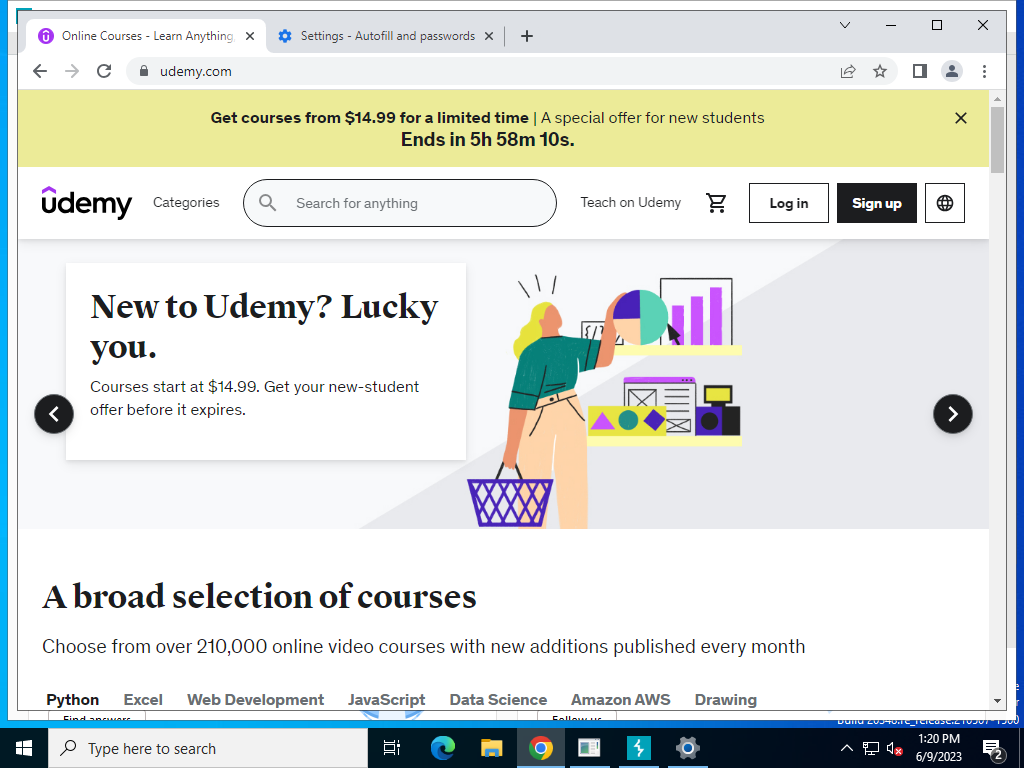Image resolution: width=1024 pixels, height=768 pixels.
Task: Launch Microsoft Edge from the taskbar
Action: point(443,748)
